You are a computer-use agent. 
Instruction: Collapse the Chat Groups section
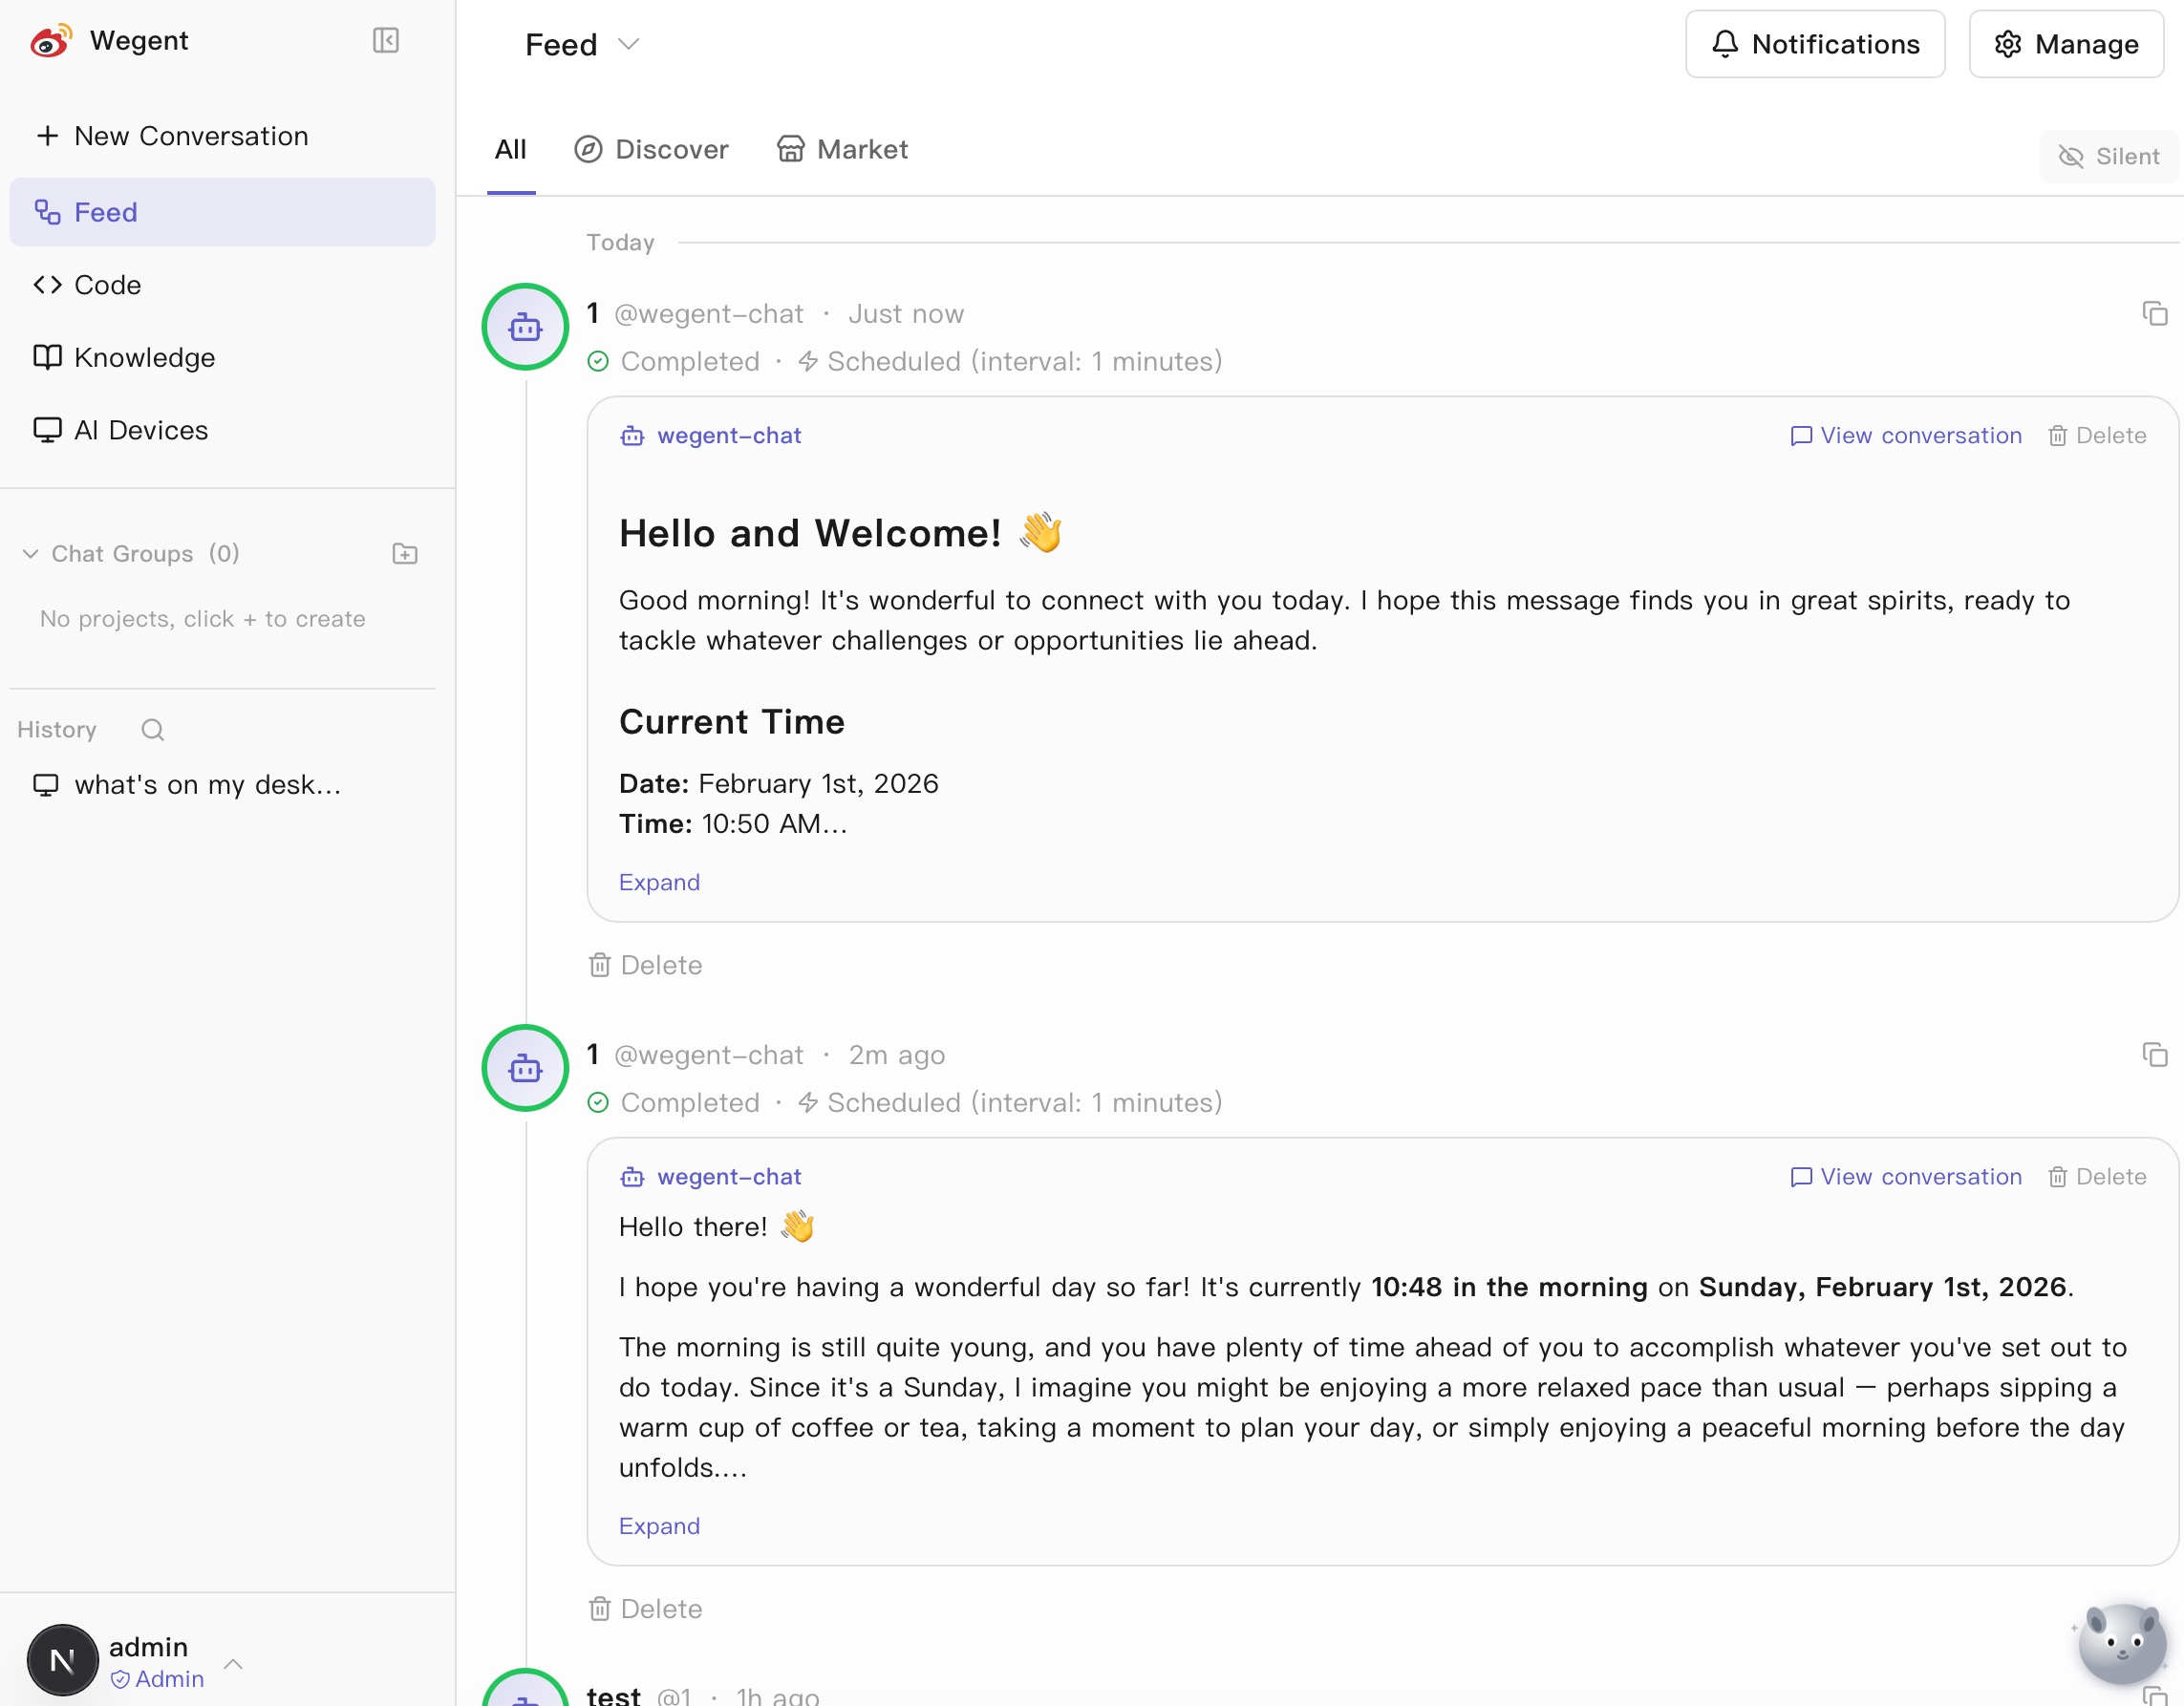30,554
